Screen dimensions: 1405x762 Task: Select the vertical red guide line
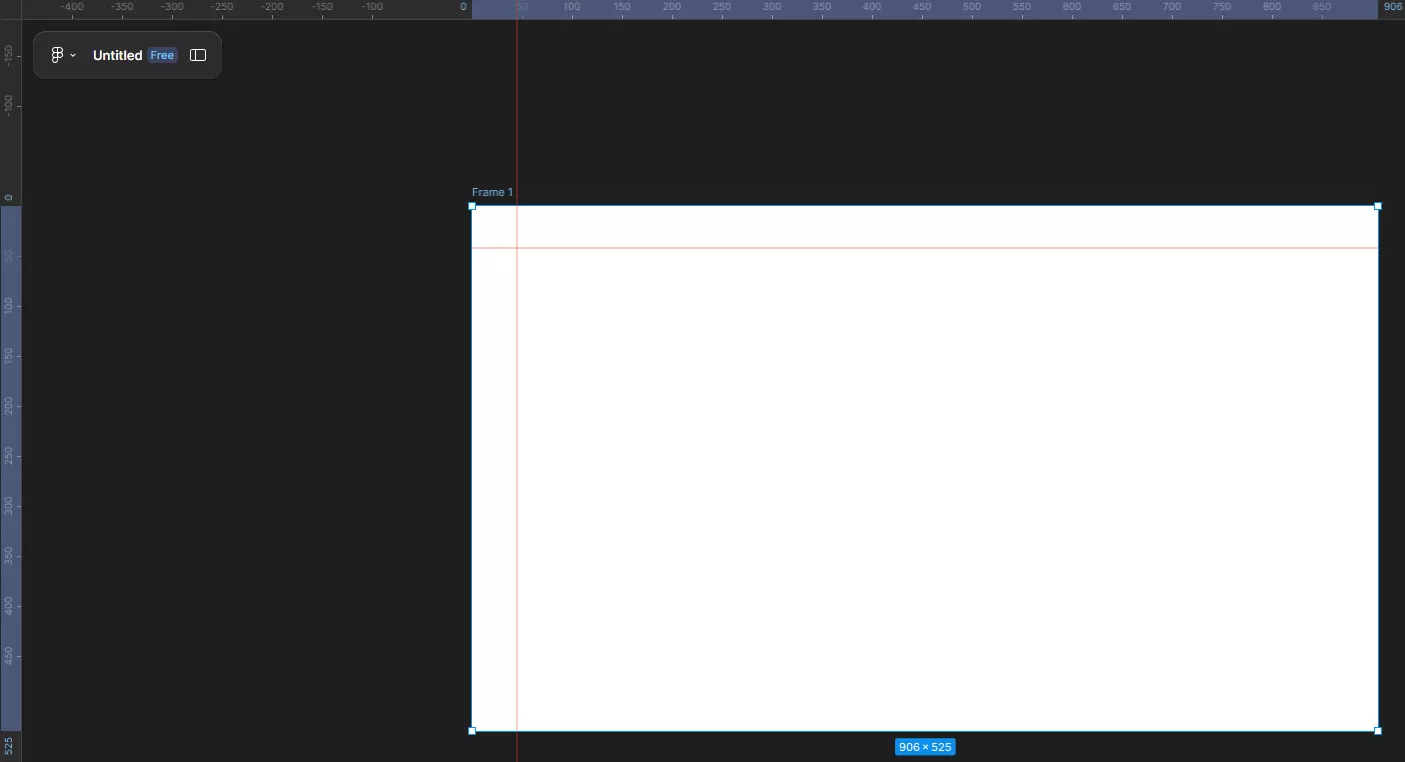pyautogui.click(x=517, y=450)
